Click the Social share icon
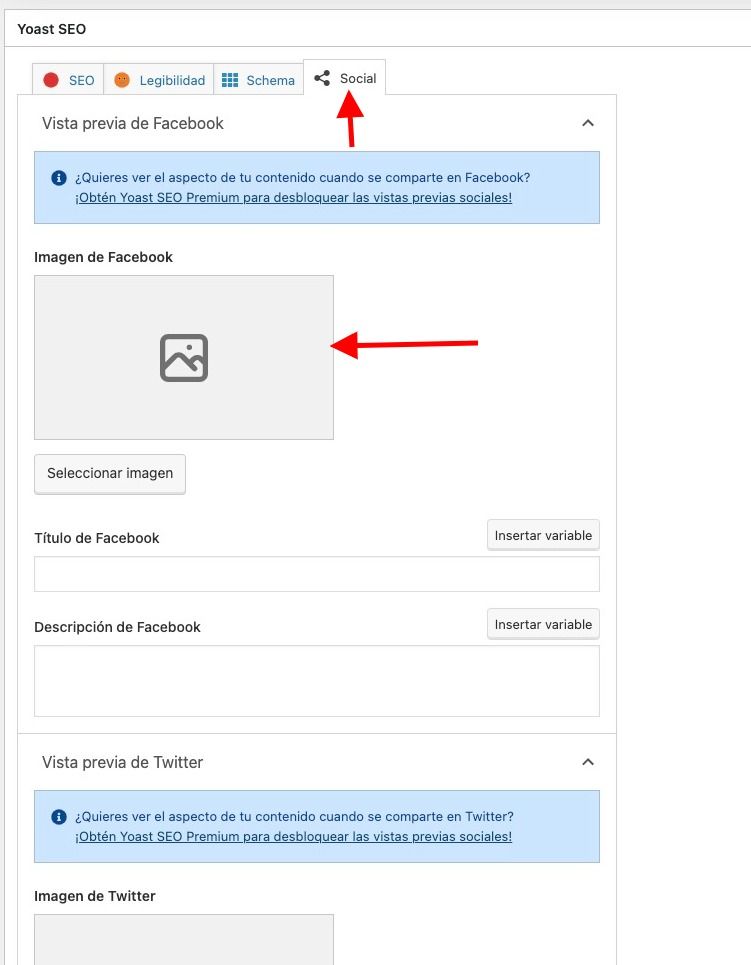This screenshot has height=965, width=751. point(322,78)
